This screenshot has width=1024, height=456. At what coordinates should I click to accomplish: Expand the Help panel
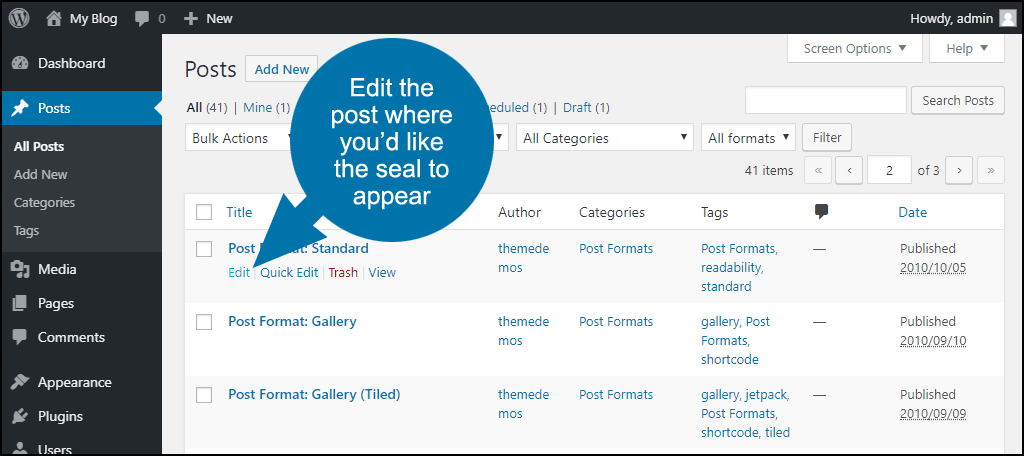pos(967,48)
